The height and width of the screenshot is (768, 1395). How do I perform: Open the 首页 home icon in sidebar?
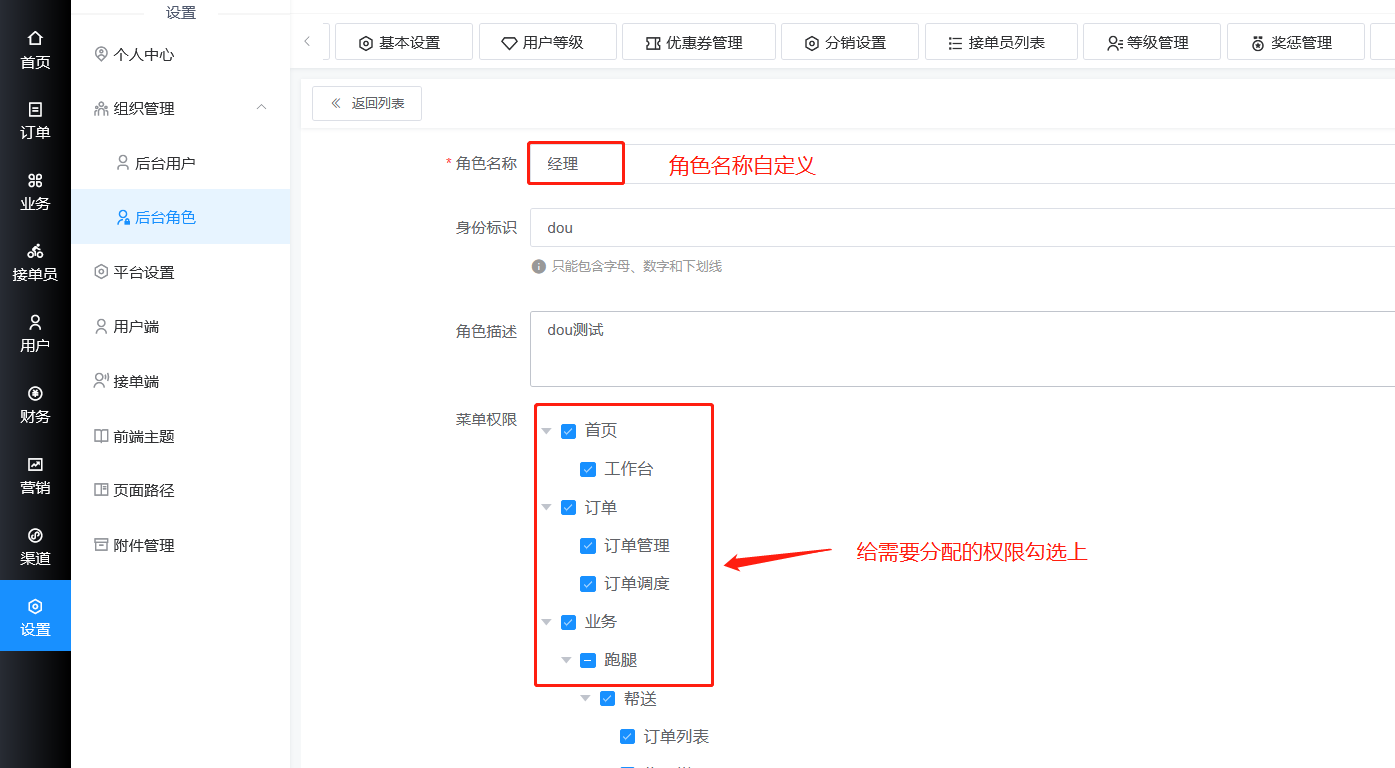[35, 38]
